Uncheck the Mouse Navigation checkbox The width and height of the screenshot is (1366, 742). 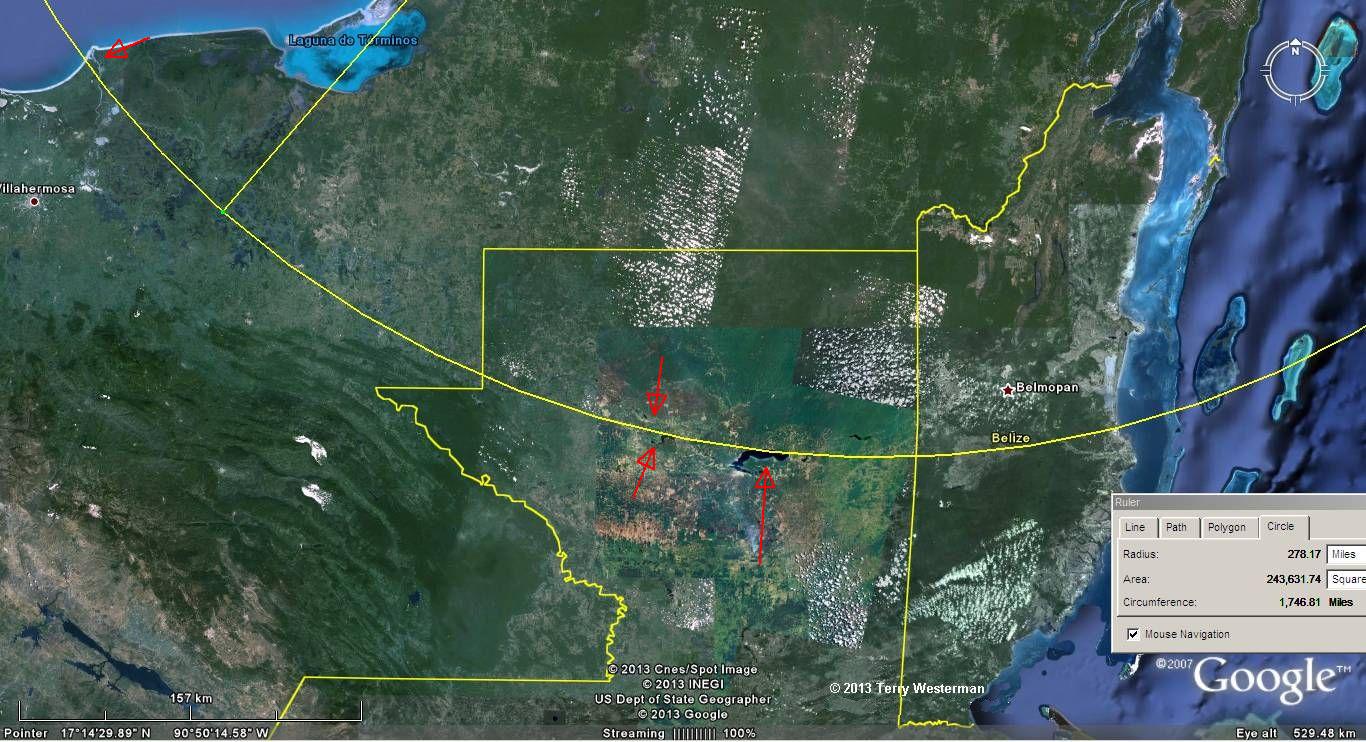(x=1133, y=634)
